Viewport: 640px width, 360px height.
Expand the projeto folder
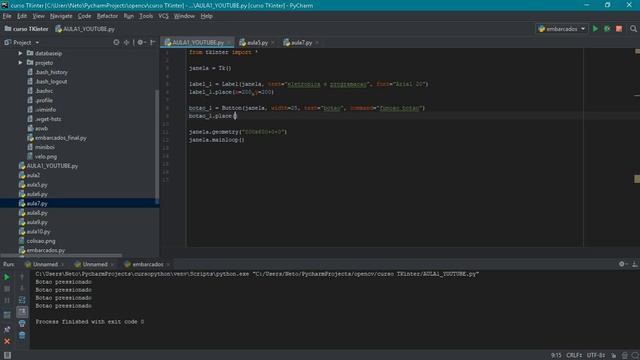click(20, 63)
